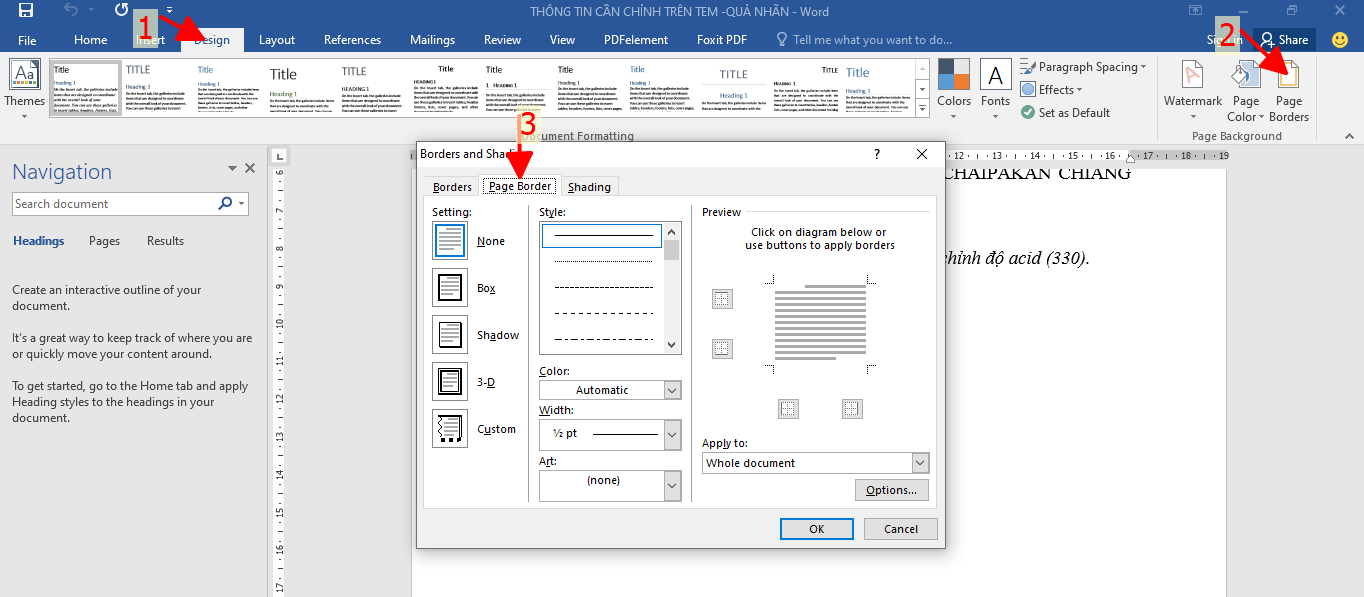The height and width of the screenshot is (597, 1364).
Task: Open the Foxit PDF ribbon tab
Action: pos(722,40)
